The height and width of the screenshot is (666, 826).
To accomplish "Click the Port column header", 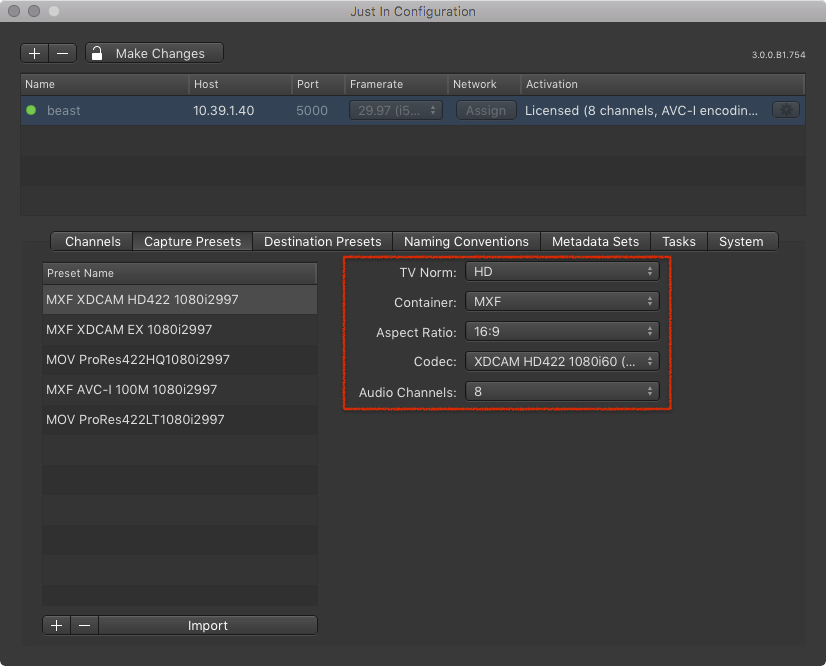I will pyautogui.click(x=318, y=84).
